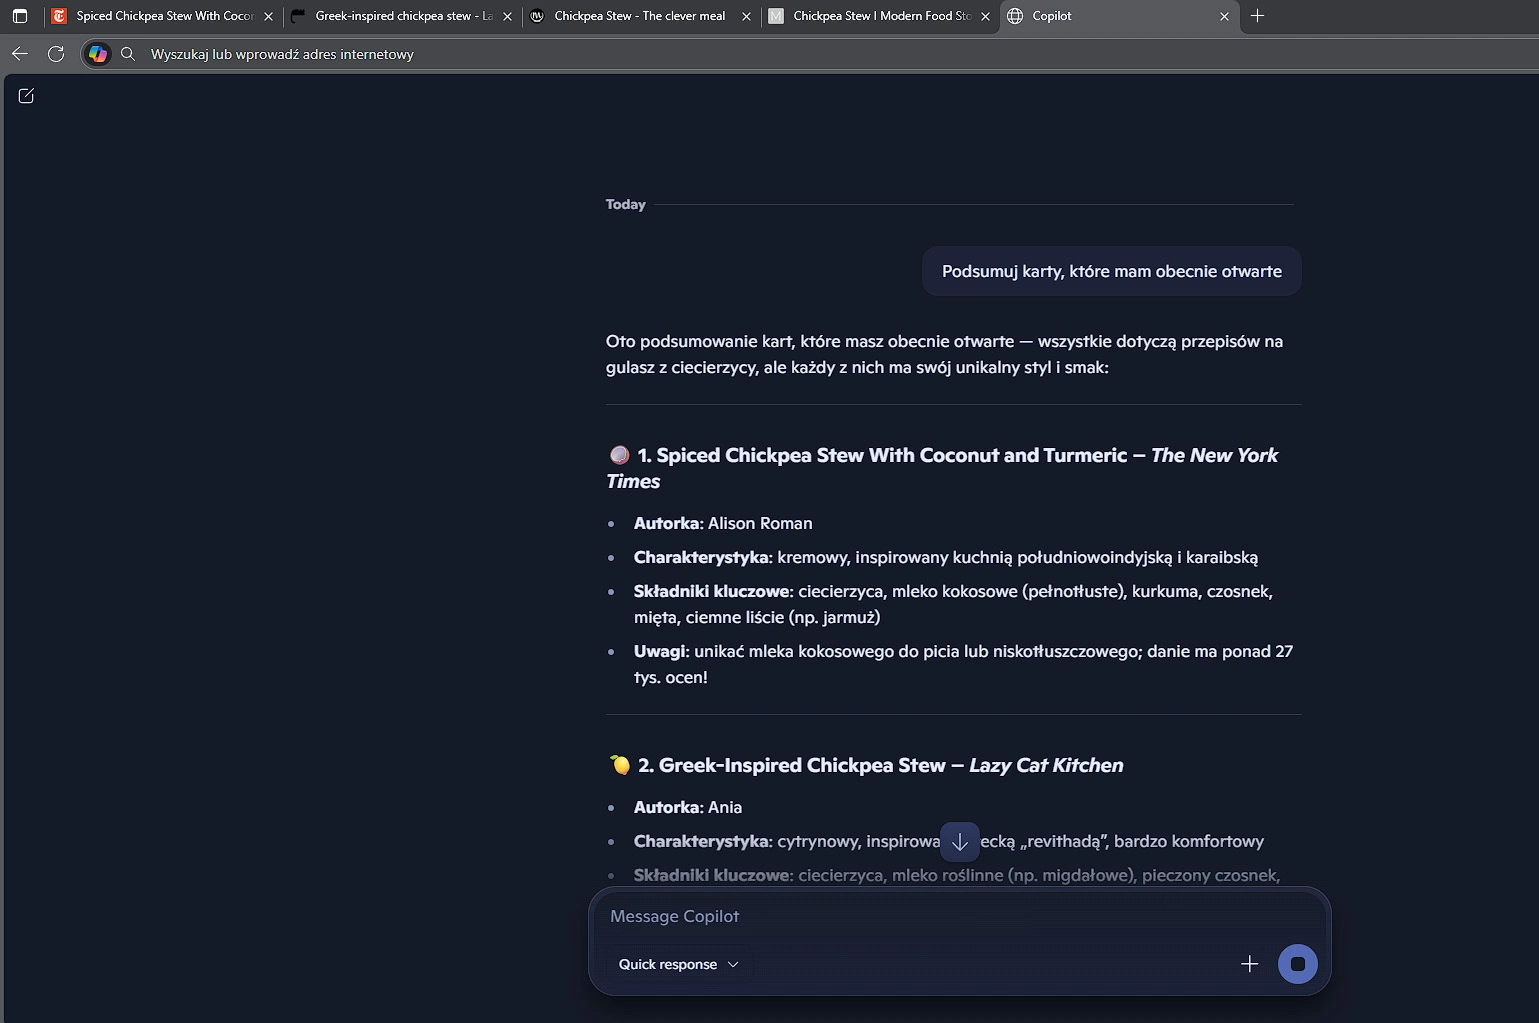Click the 'Today' date label
Screen dimensions: 1539x1023
tap(626, 204)
